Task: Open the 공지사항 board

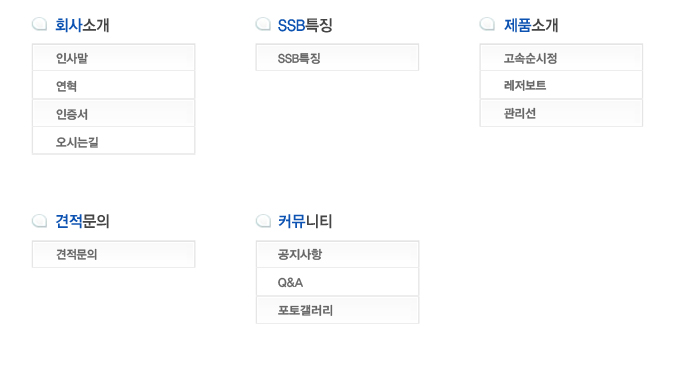Action: coord(337,254)
